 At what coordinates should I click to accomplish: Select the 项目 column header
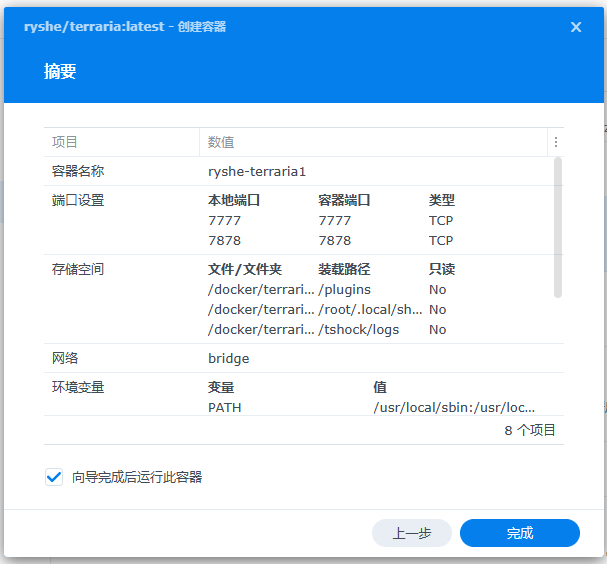pos(122,142)
